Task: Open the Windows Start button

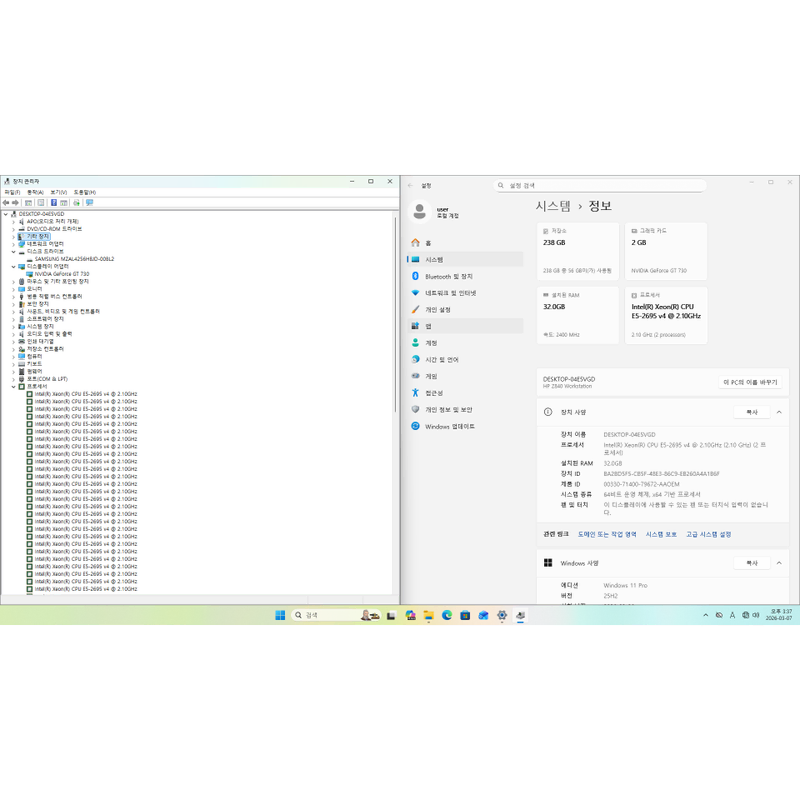Action: tap(280, 615)
